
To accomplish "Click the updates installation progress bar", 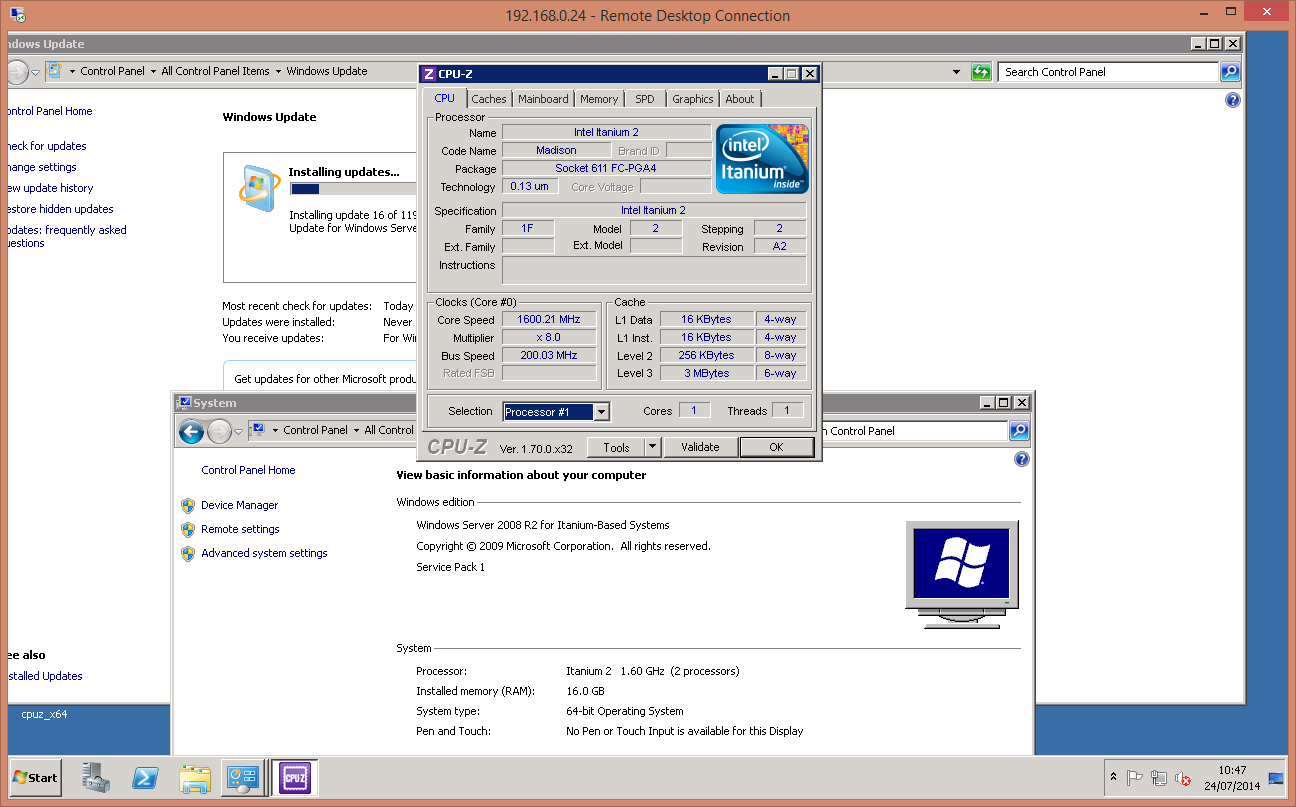I will click(x=354, y=189).
